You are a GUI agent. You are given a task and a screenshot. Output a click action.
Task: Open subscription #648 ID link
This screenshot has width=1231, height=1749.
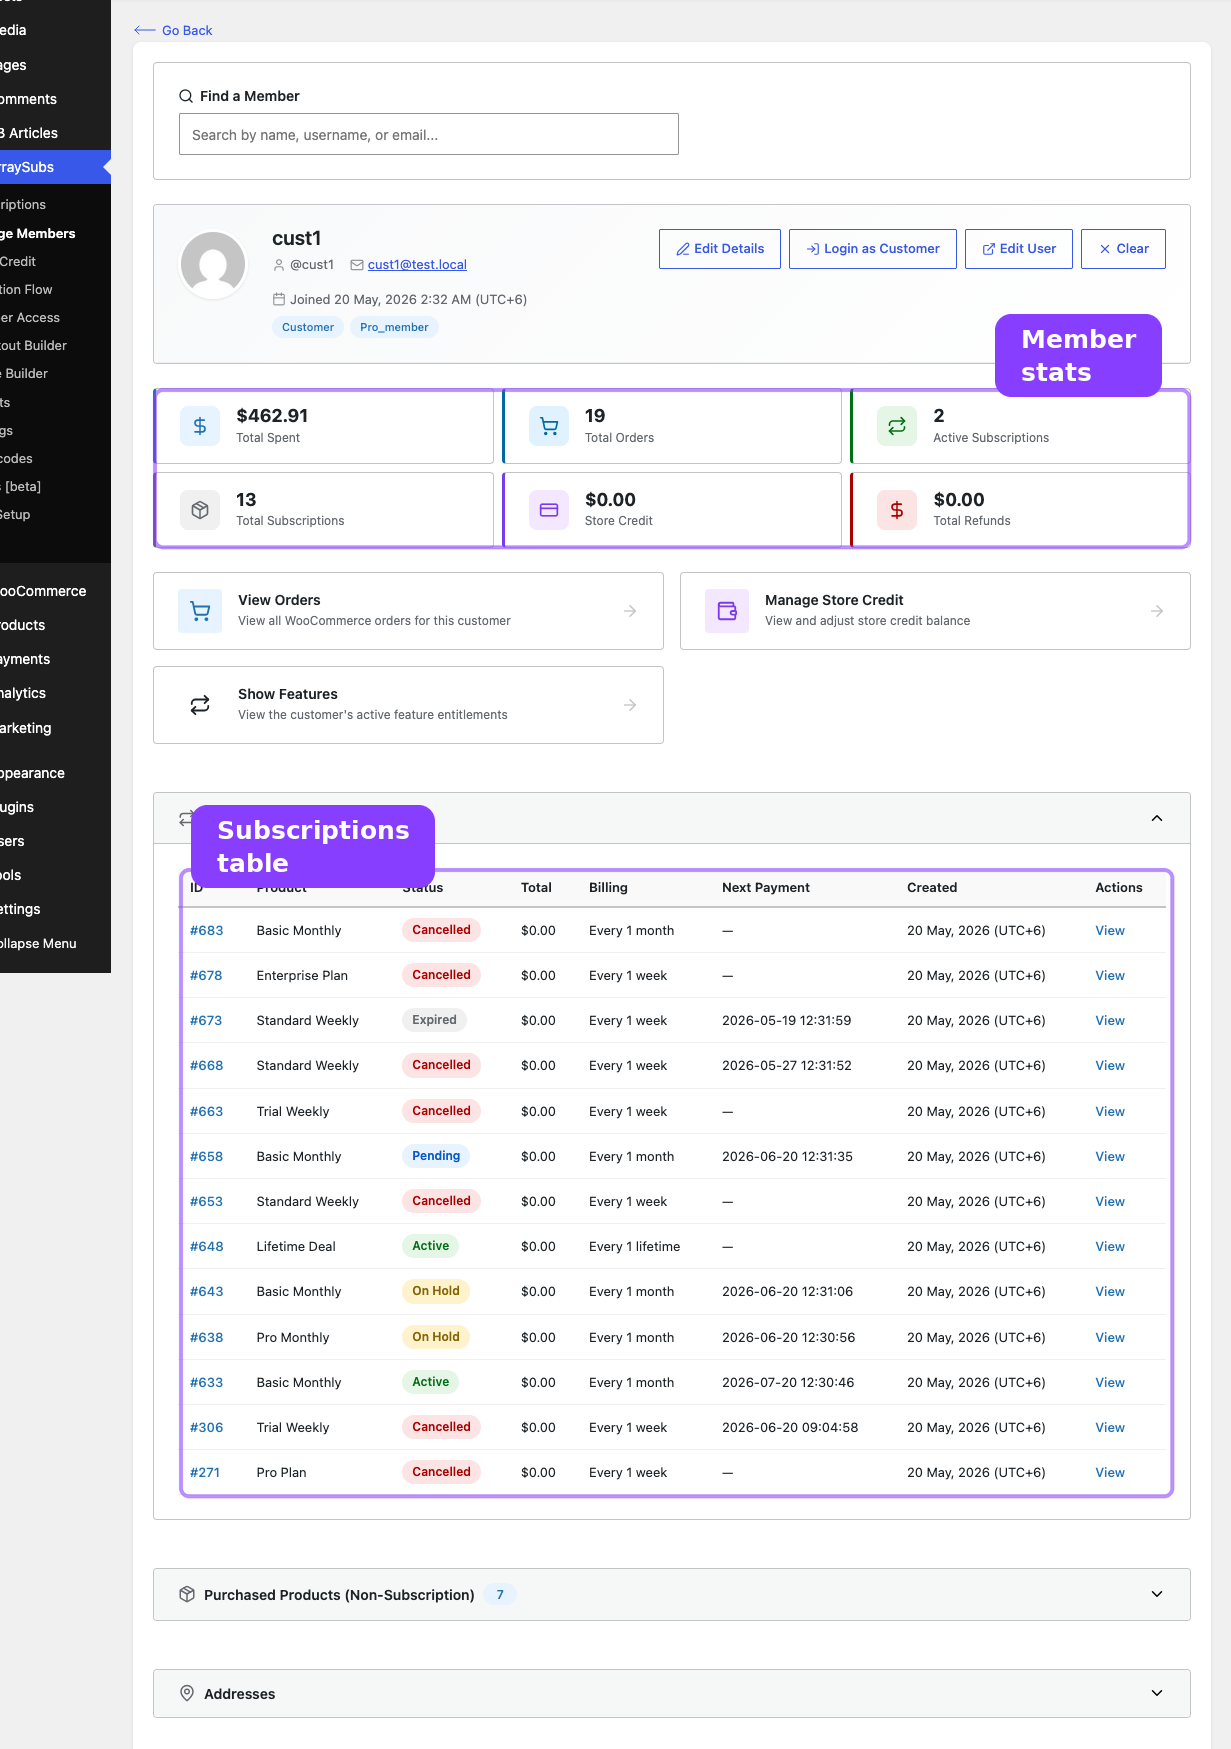tap(207, 1246)
